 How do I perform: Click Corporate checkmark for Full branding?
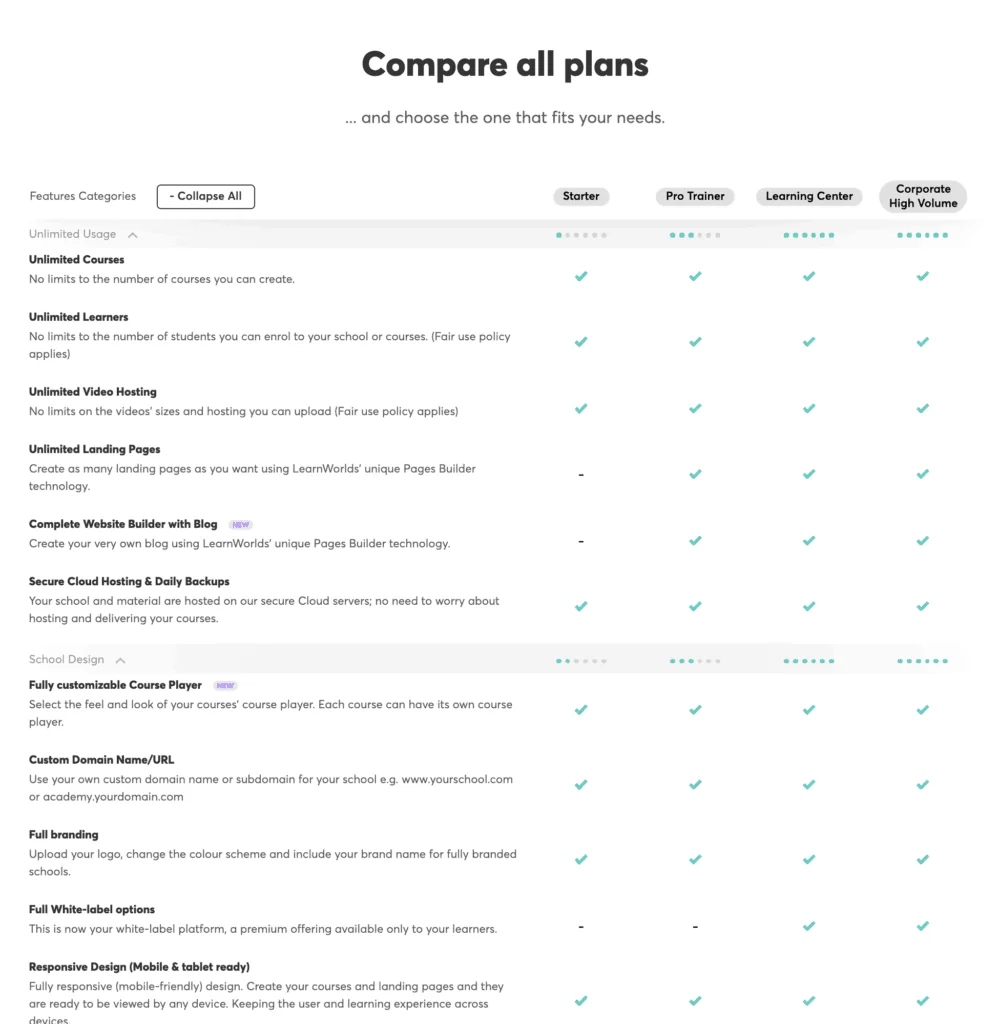[922, 859]
